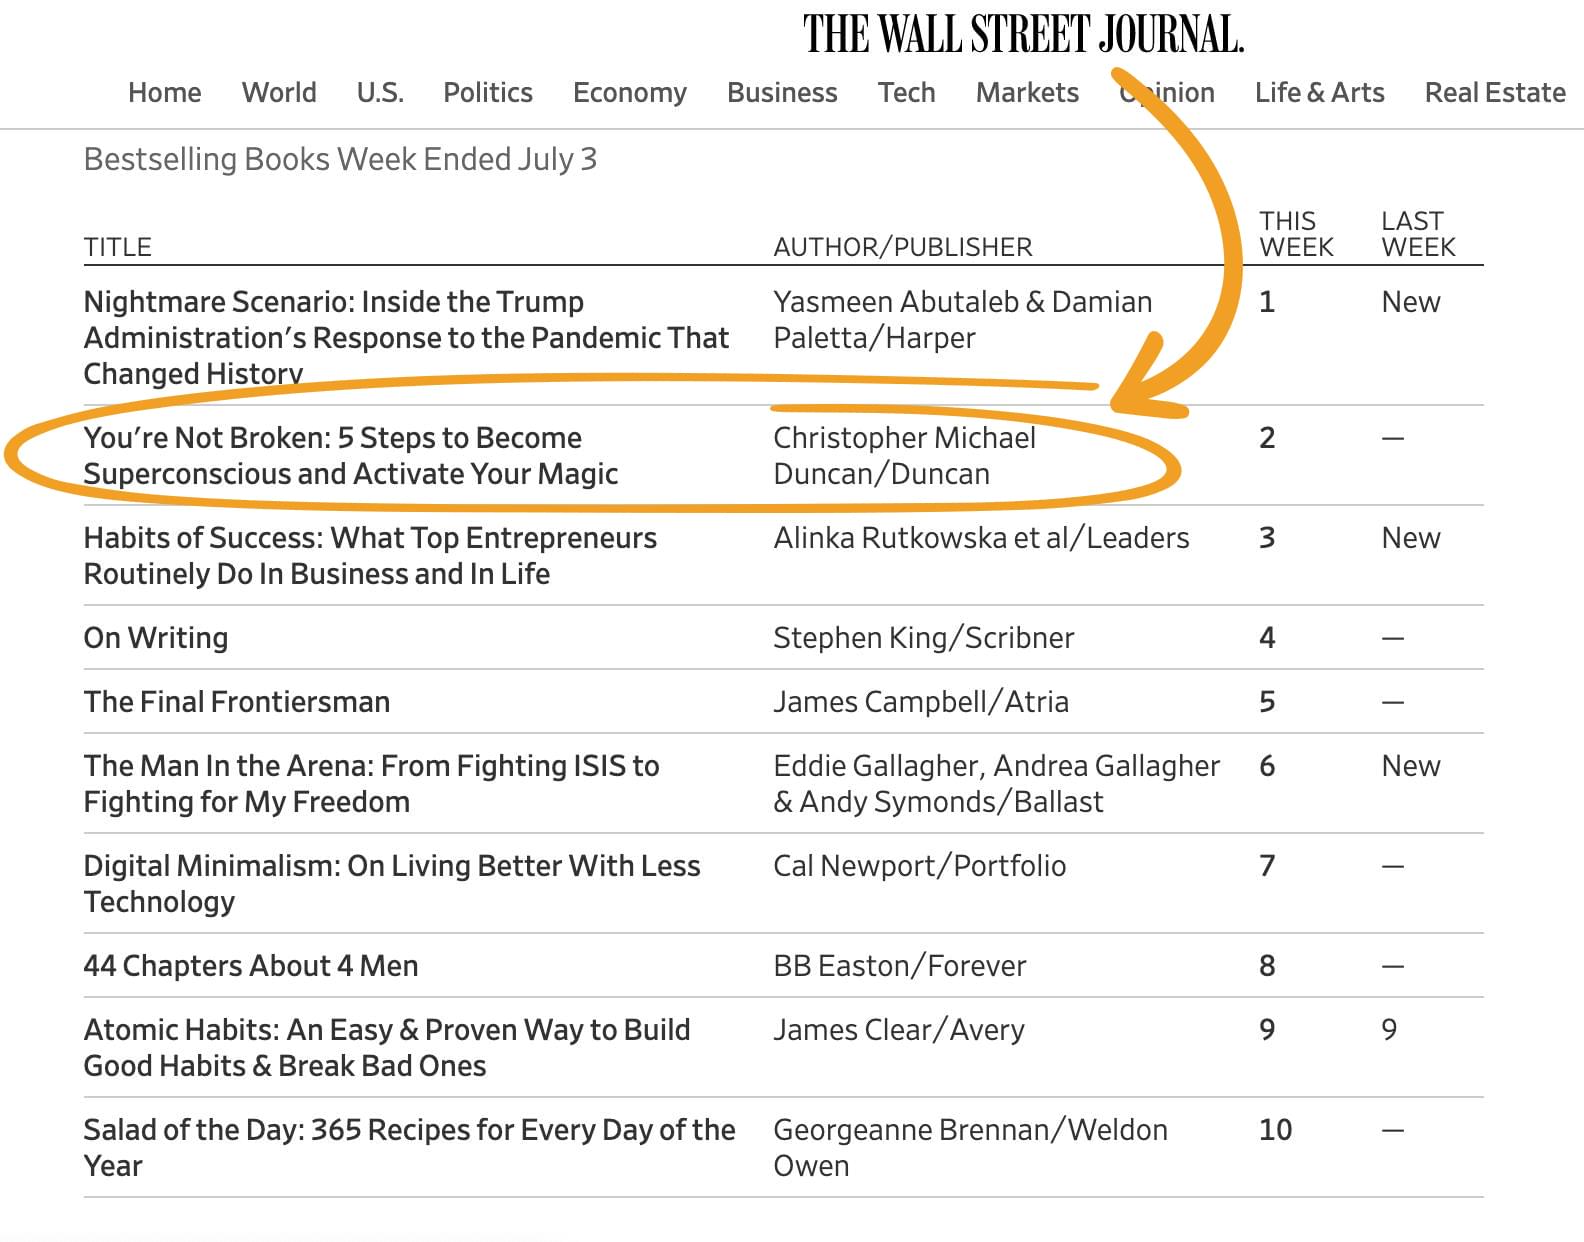Image resolution: width=1584 pixels, height=1242 pixels.
Task: Select the Atomic Habits book title
Action: click(x=387, y=1048)
